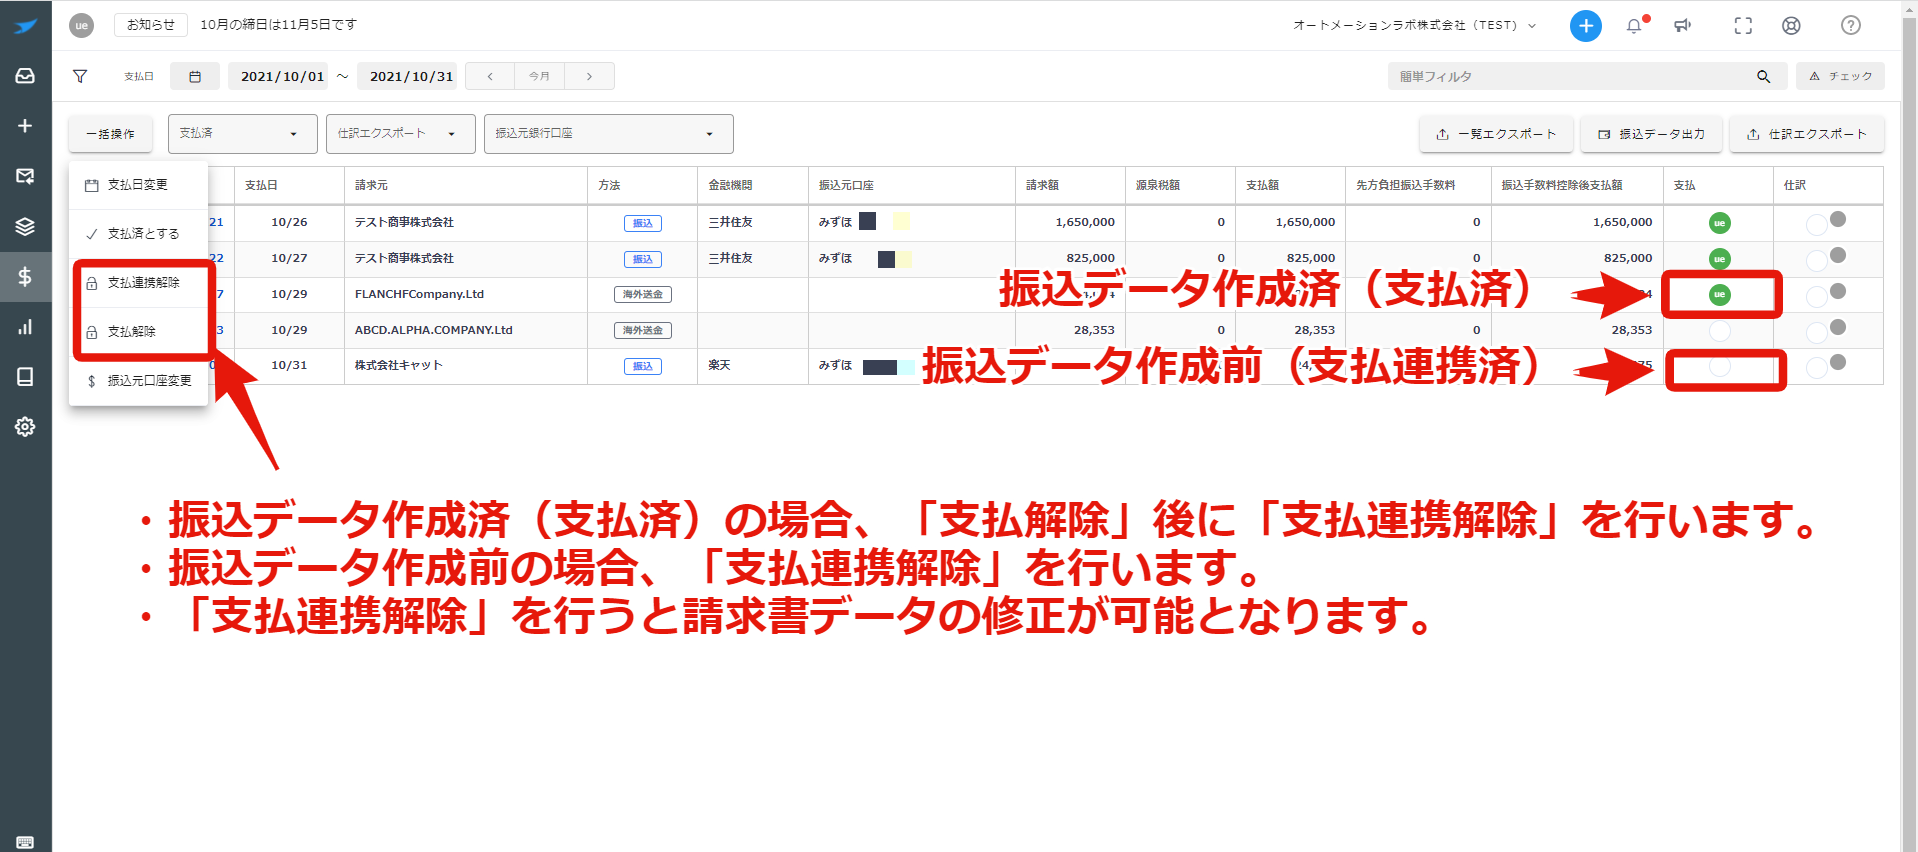1918x852 pixels.
Task: Toggle journal switch in ABCD.ALPHA.COMPANY row
Action: click(1826, 330)
